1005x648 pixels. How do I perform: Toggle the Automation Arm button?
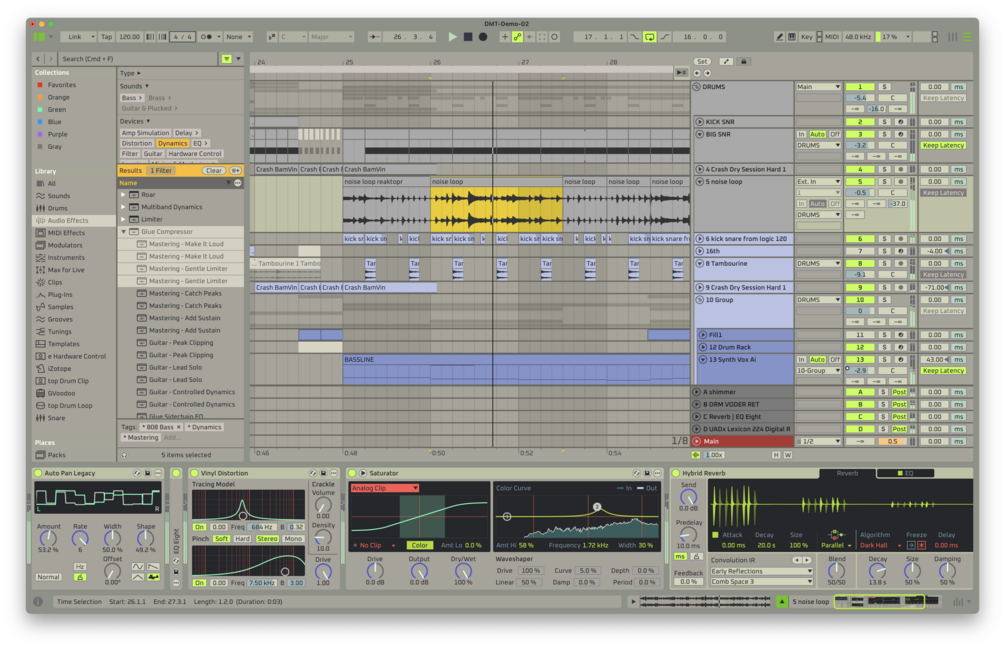(517, 37)
